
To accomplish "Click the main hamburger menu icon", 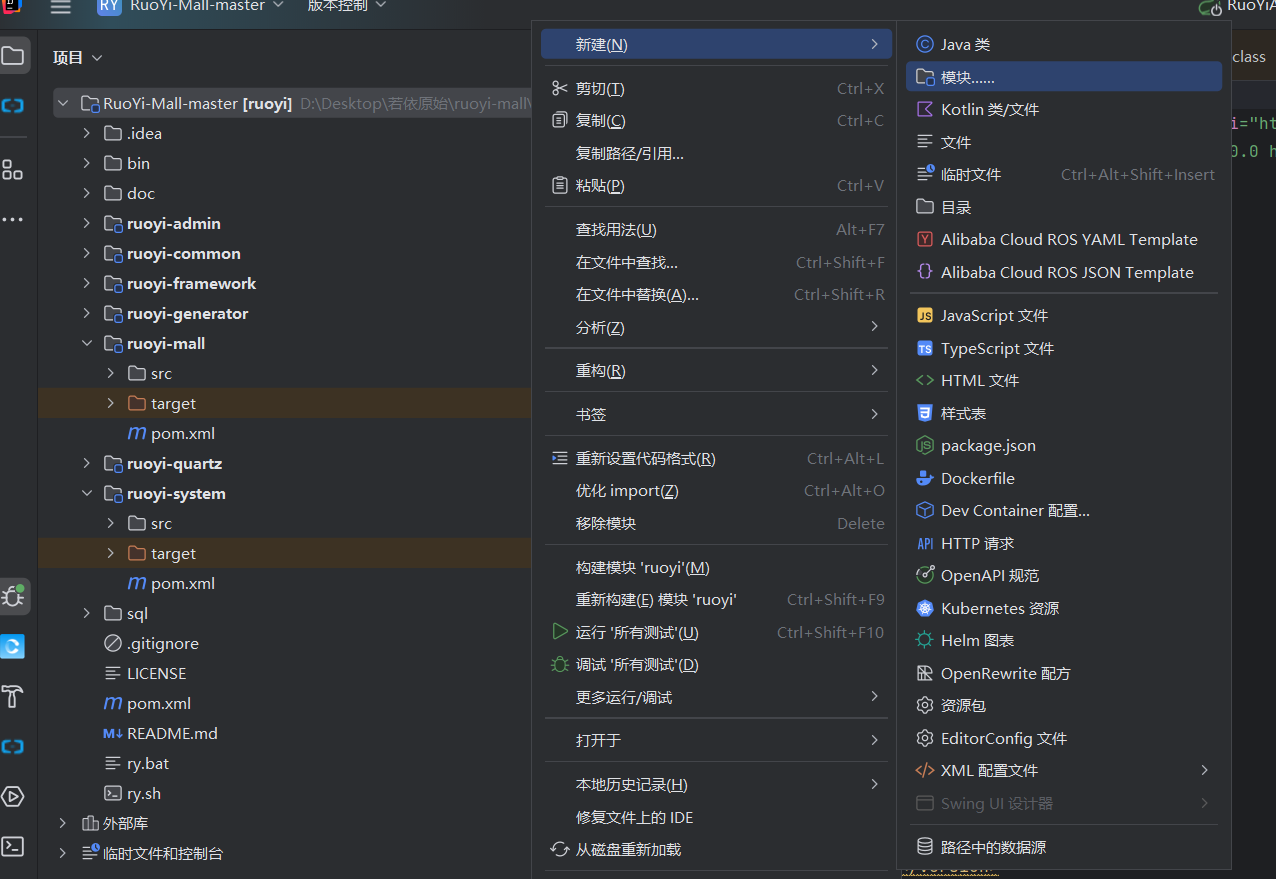I will [61, 6].
